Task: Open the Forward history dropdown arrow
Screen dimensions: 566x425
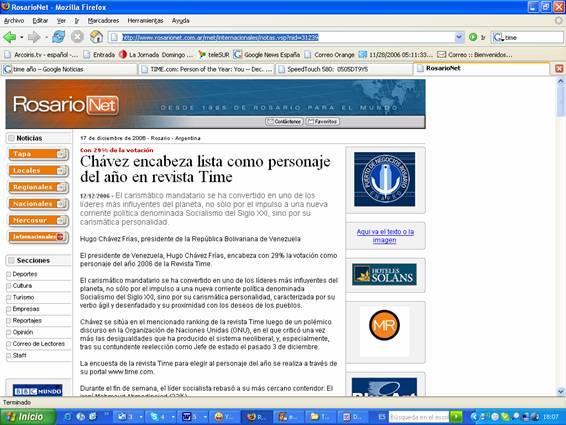Action: [46, 37]
